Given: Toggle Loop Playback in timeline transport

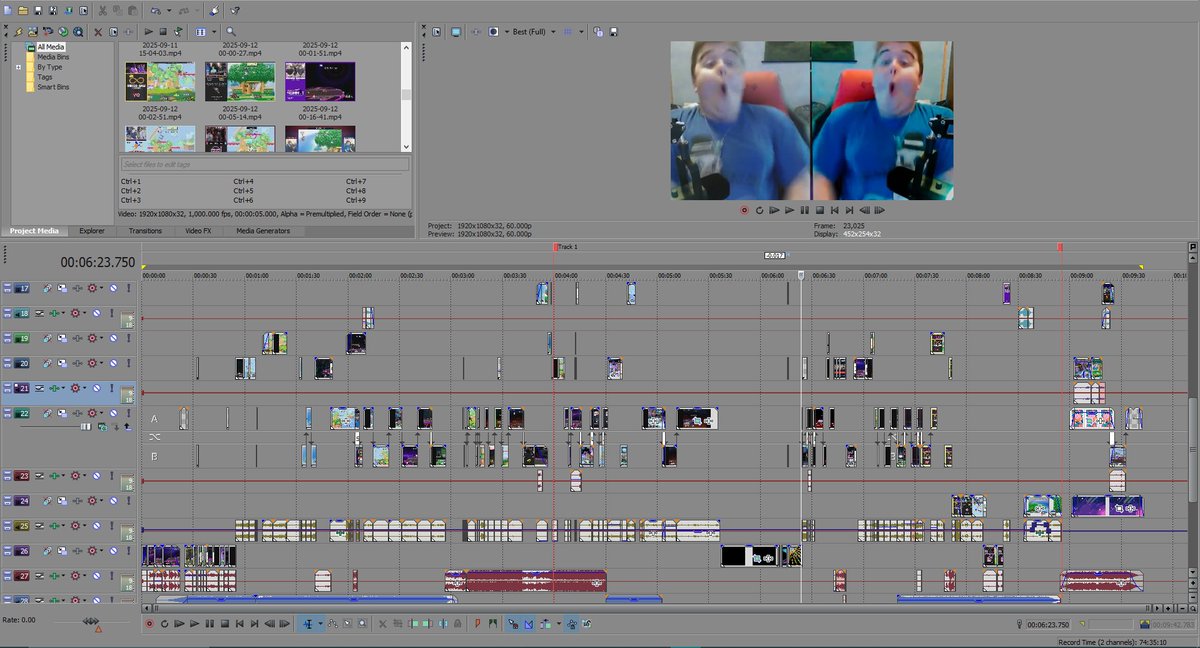Looking at the screenshot, I should click(x=164, y=624).
